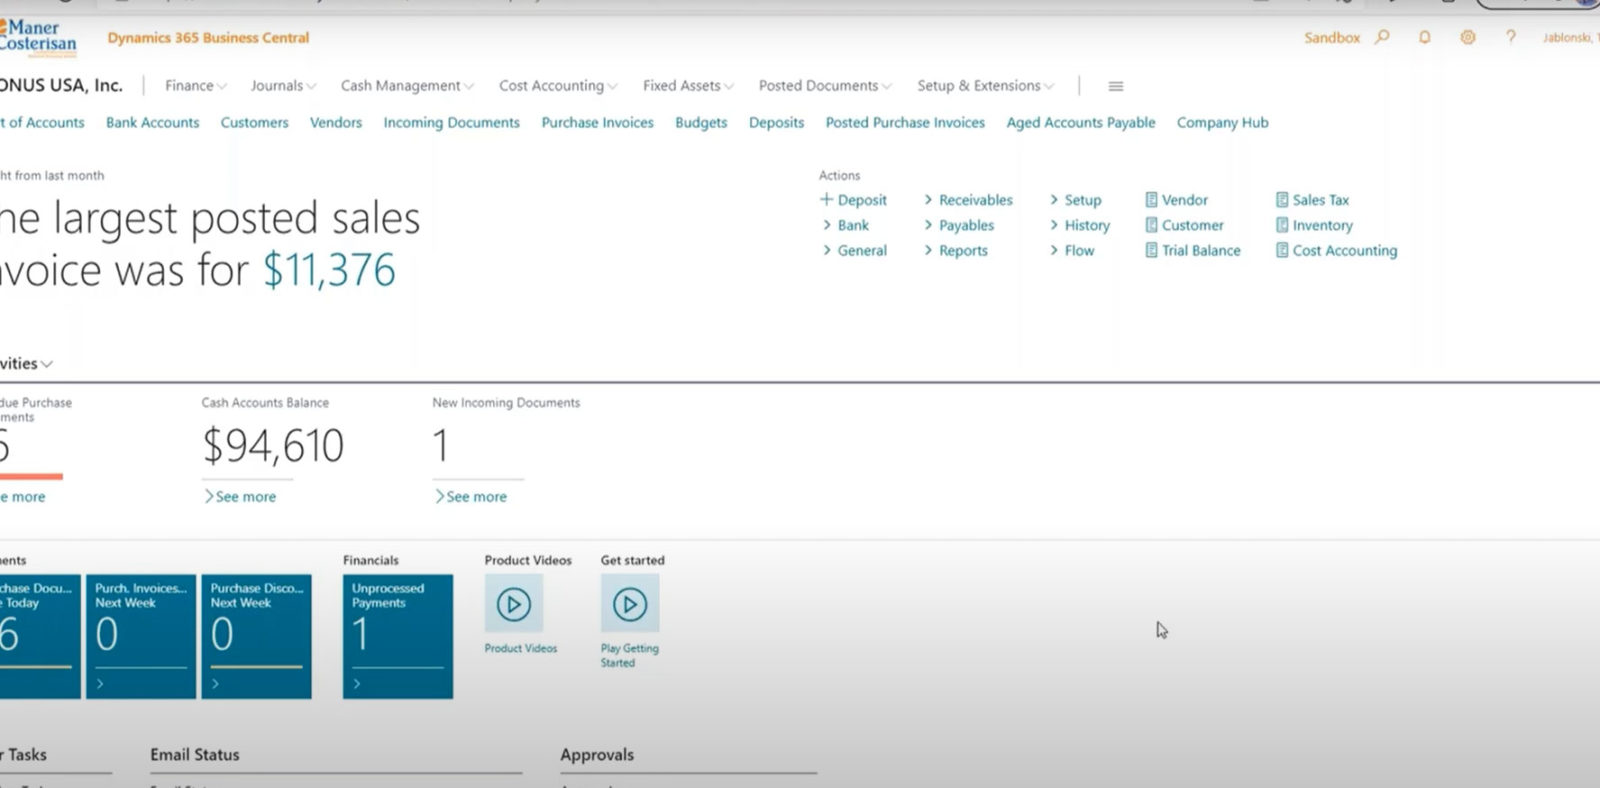Image resolution: width=1600 pixels, height=788 pixels.
Task: Click the search magnifier icon
Action: [1382, 37]
